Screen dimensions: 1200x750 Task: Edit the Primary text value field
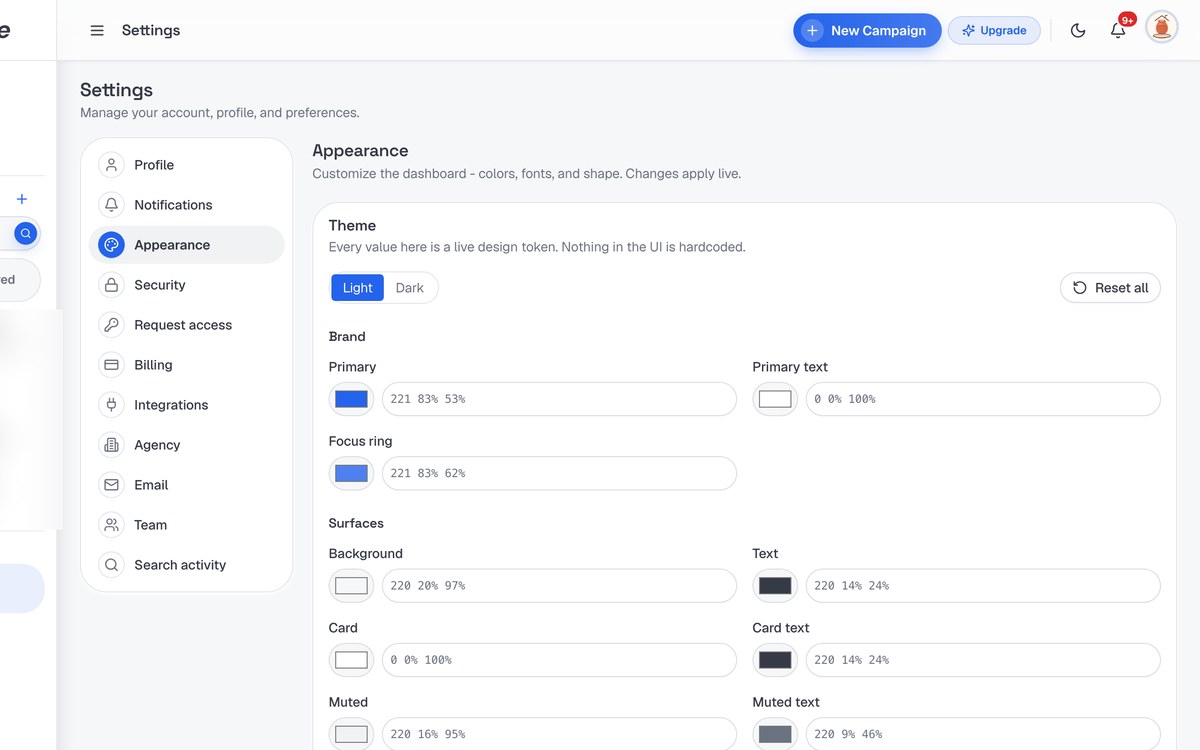point(983,399)
